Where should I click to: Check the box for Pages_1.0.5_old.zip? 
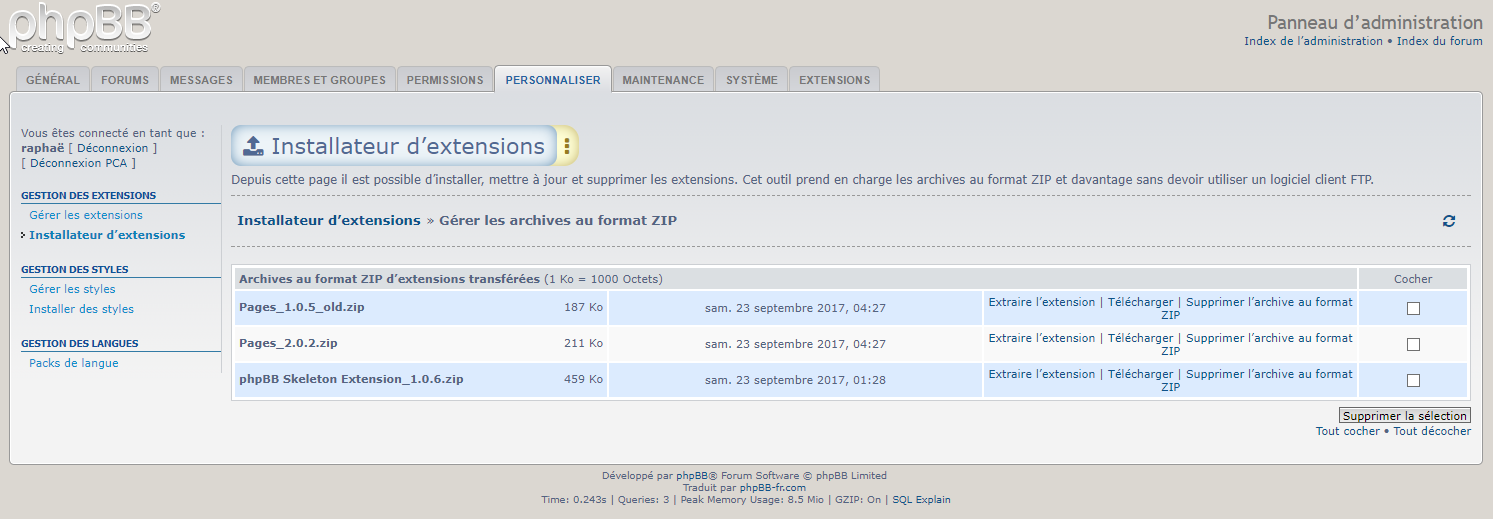coord(1413,309)
